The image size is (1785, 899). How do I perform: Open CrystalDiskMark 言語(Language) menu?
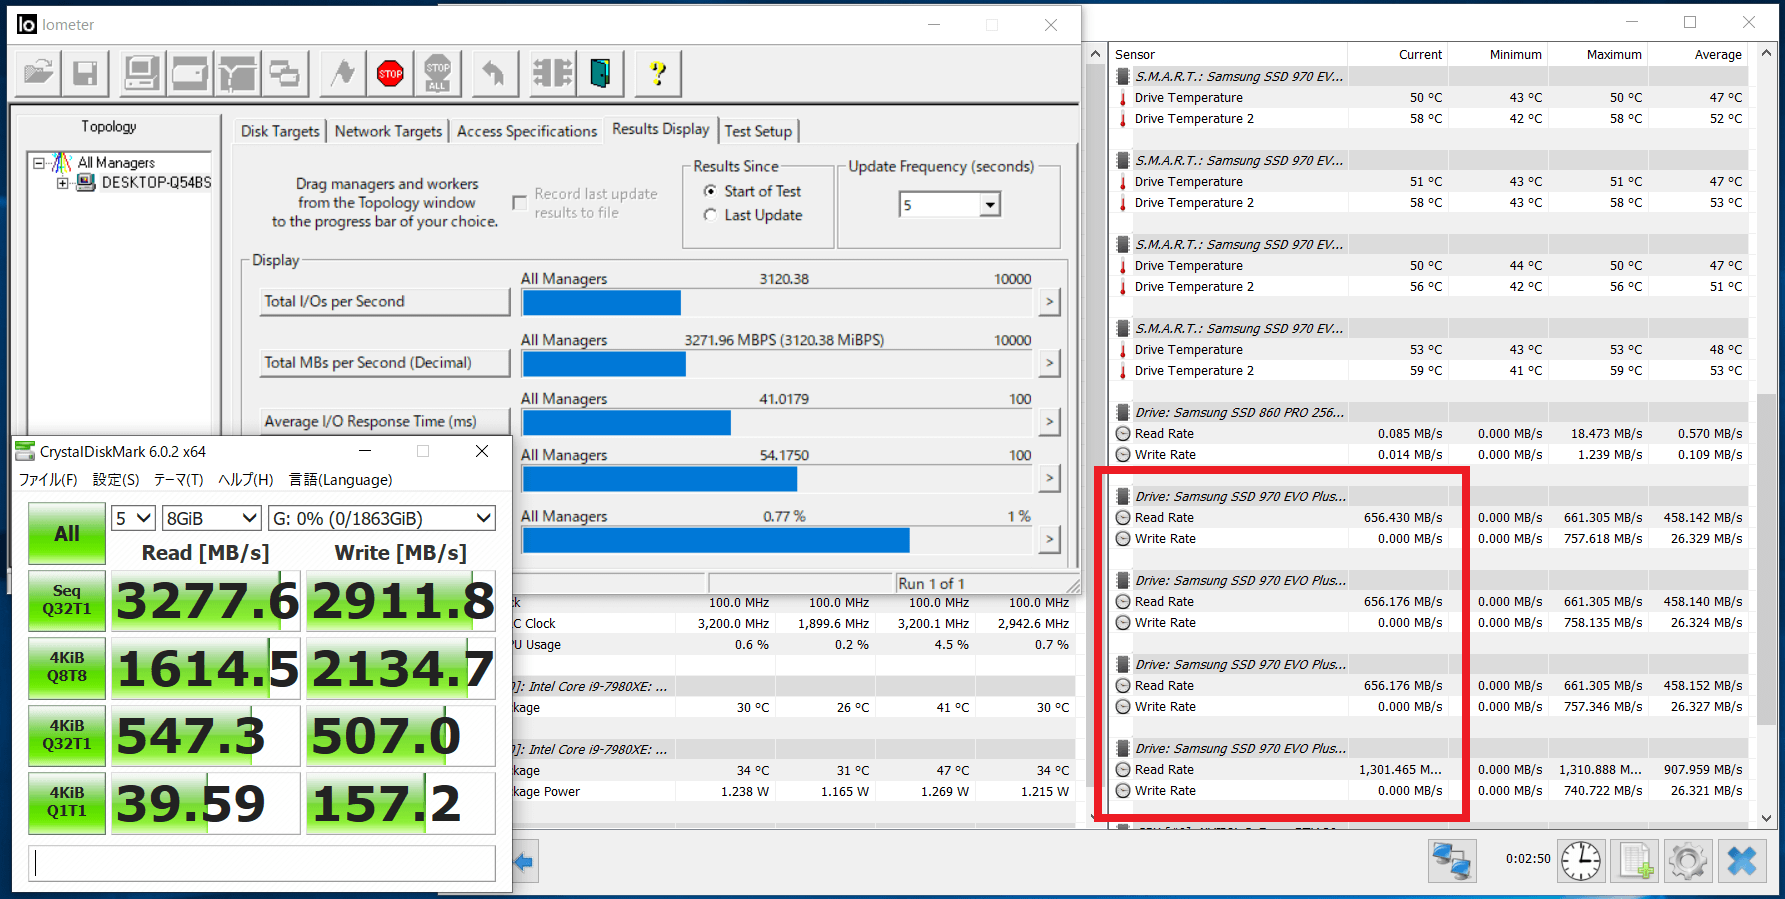(x=340, y=480)
